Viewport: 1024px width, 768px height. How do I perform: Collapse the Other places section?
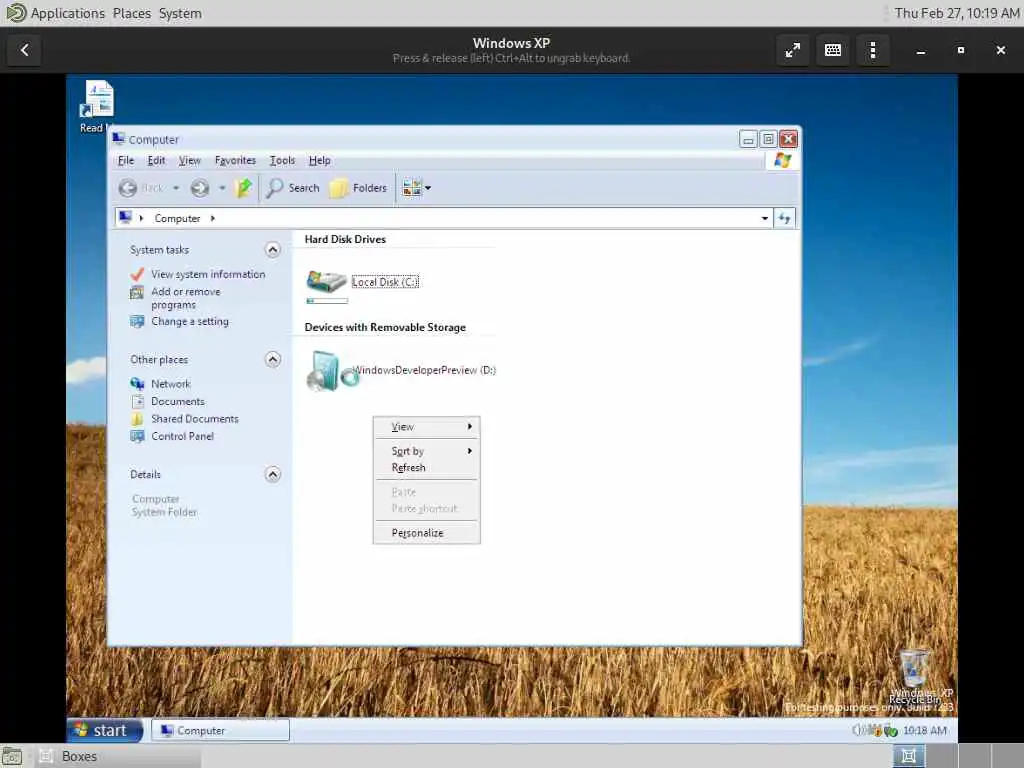point(272,359)
